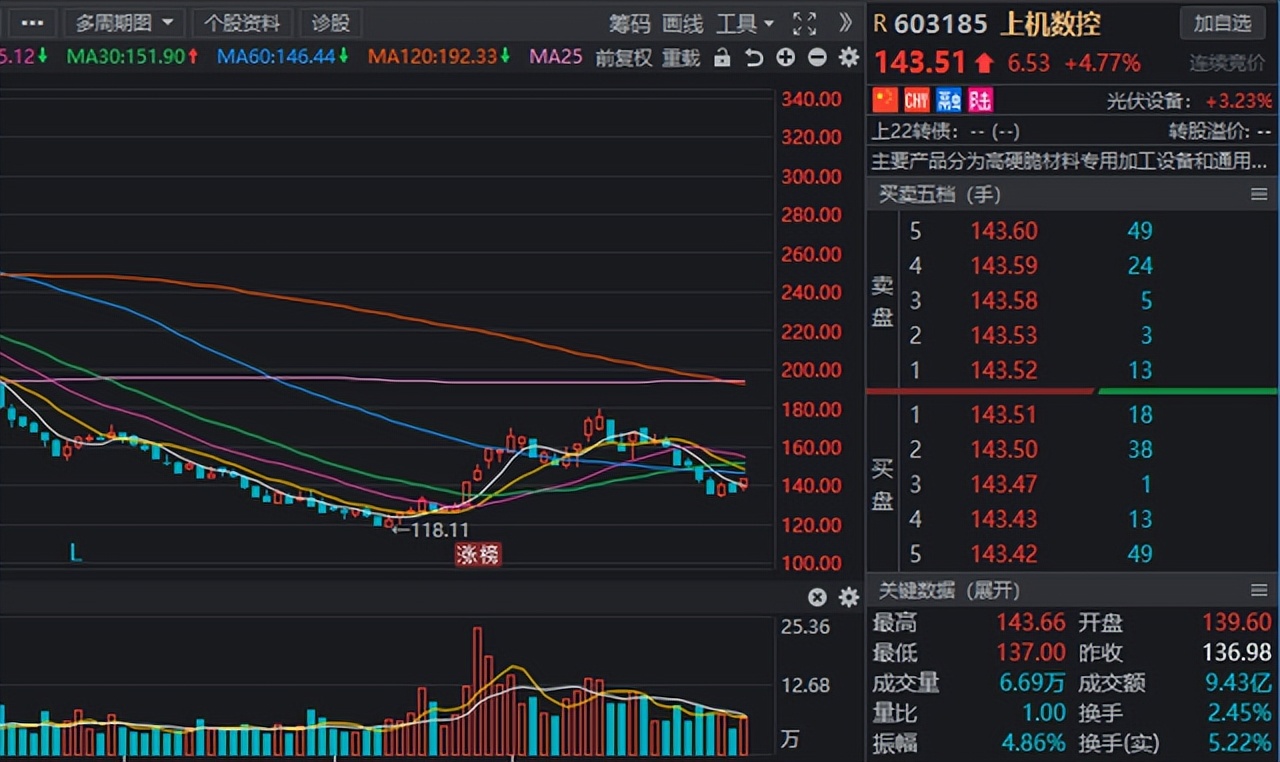1280x762 pixels.
Task: Click the undo arrow icon
Action: click(754, 58)
